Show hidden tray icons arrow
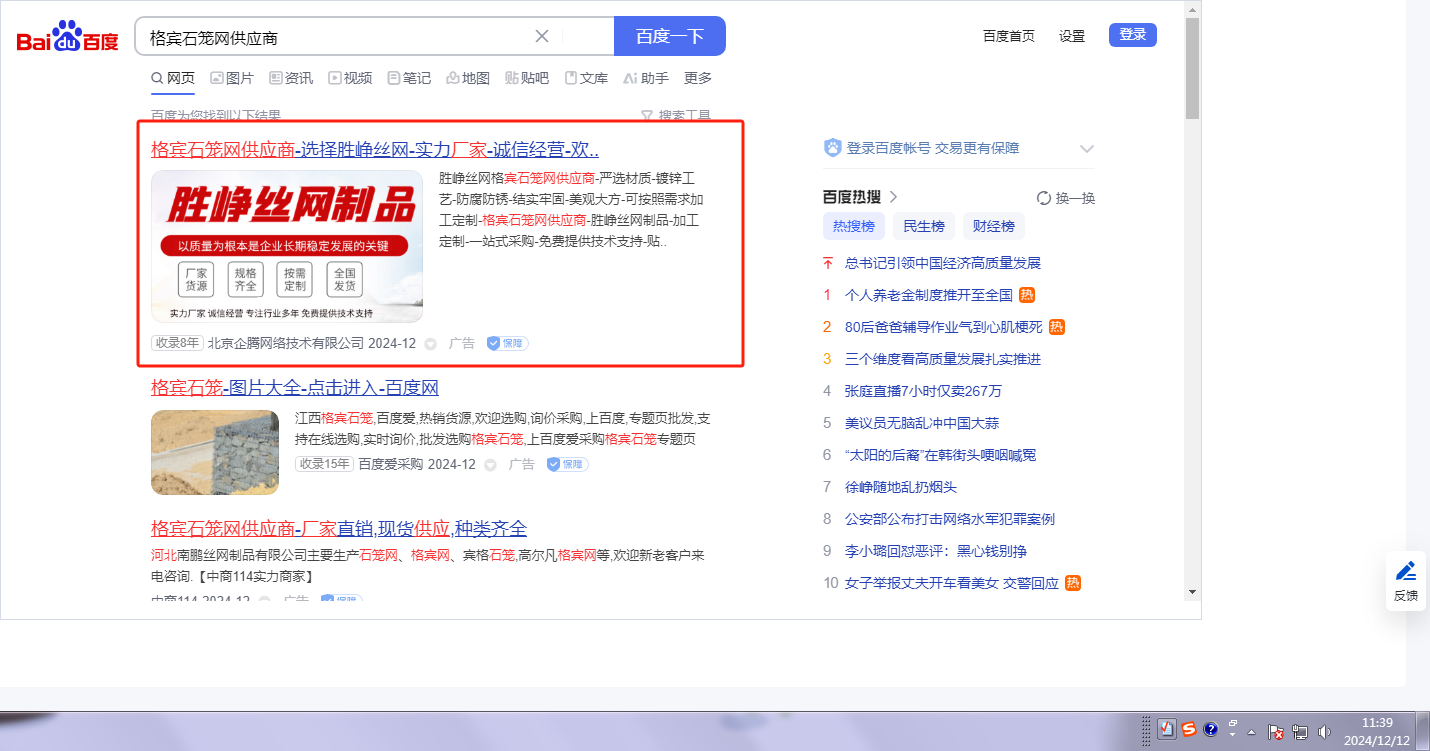This screenshot has height=751, width=1430. tap(1251, 732)
